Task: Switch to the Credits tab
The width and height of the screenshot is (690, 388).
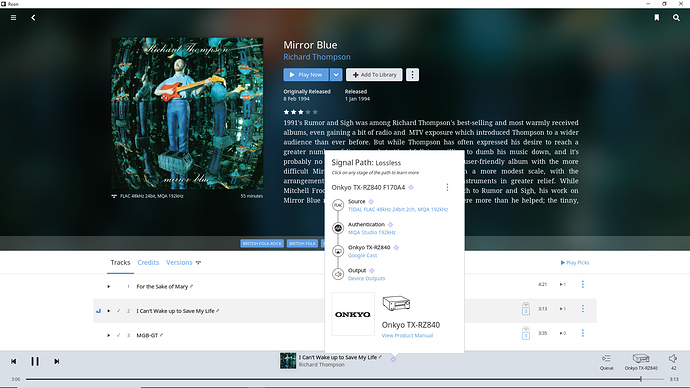Action: tap(148, 263)
